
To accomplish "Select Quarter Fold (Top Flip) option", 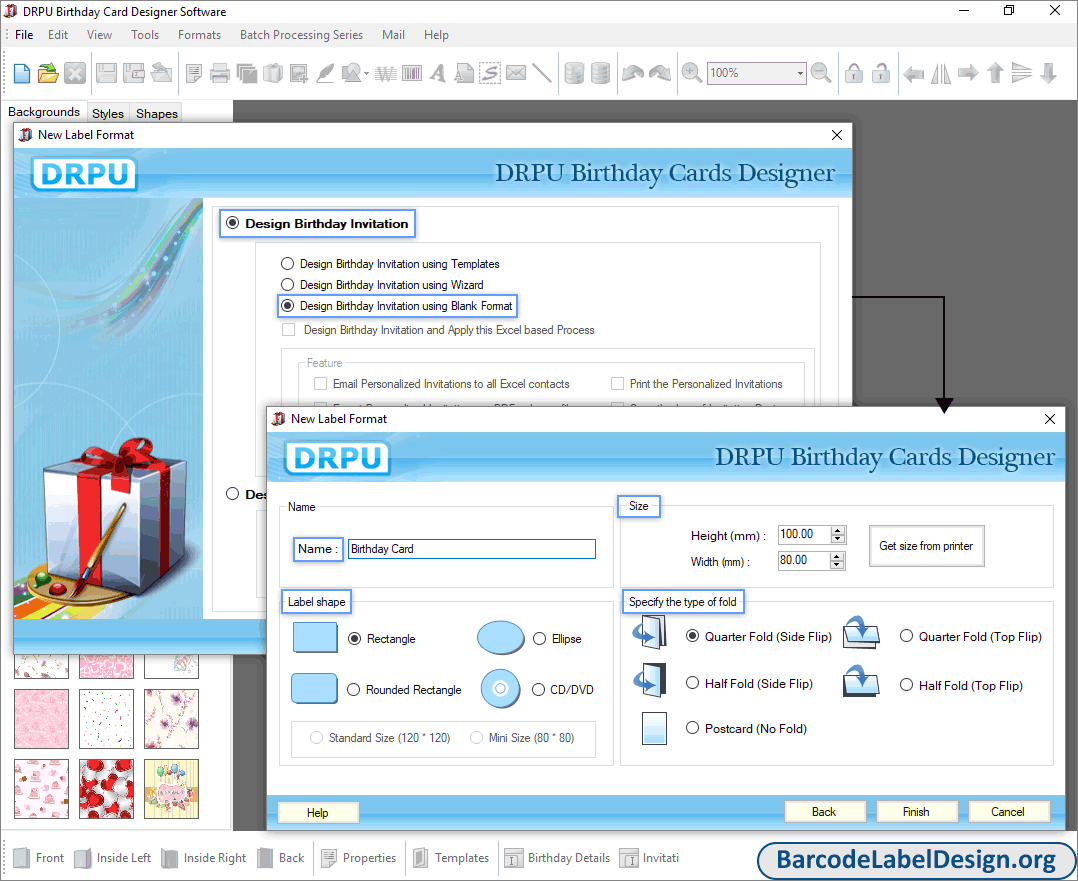I will (x=907, y=636).
